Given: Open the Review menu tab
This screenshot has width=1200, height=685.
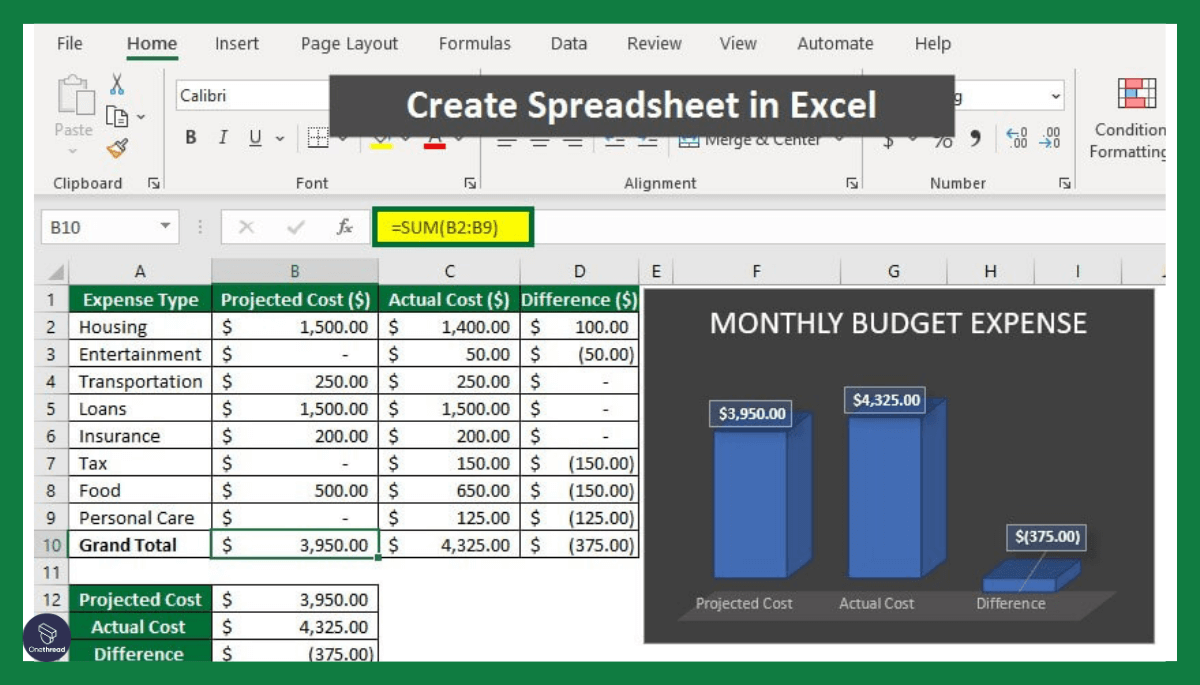Looking at the screenshot, I should (x=654, y=44).
